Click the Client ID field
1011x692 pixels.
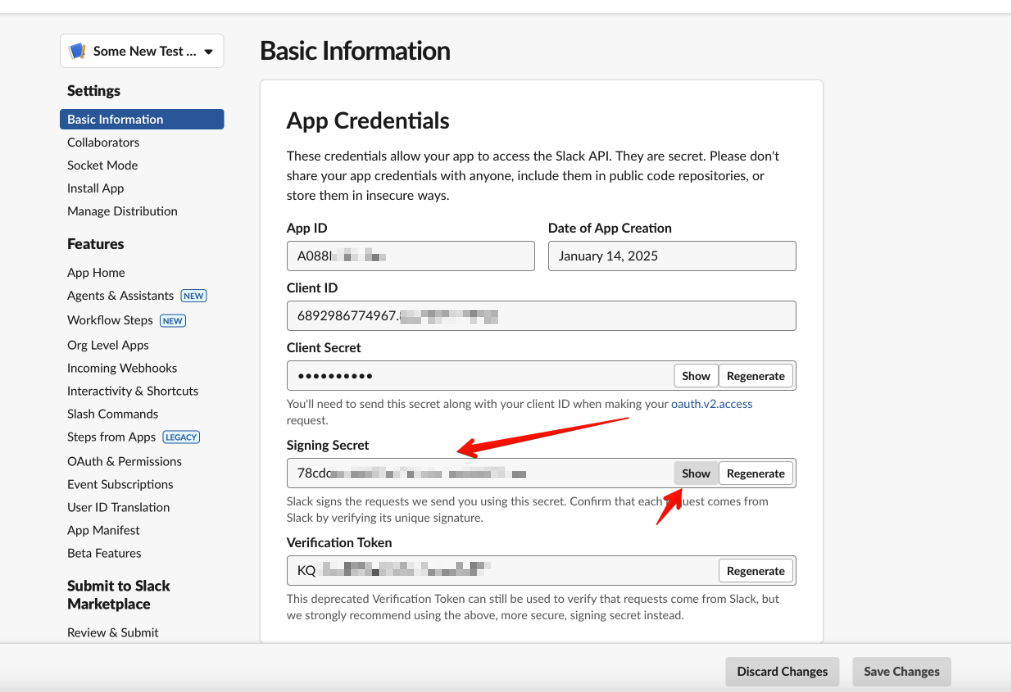[x=540, y=316]
